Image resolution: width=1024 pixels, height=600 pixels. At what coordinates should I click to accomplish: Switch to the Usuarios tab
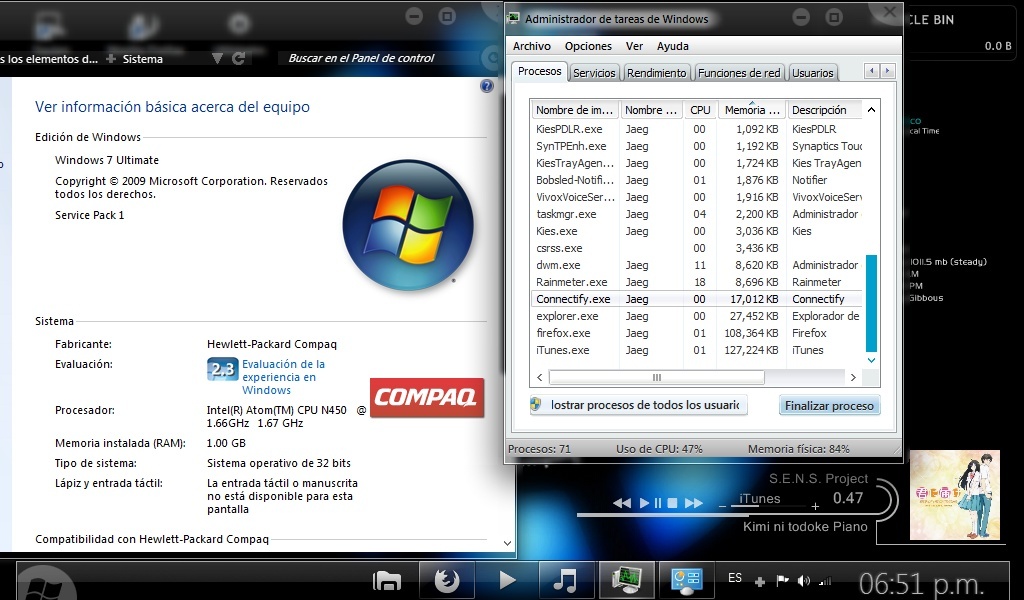tap(812, 73)
